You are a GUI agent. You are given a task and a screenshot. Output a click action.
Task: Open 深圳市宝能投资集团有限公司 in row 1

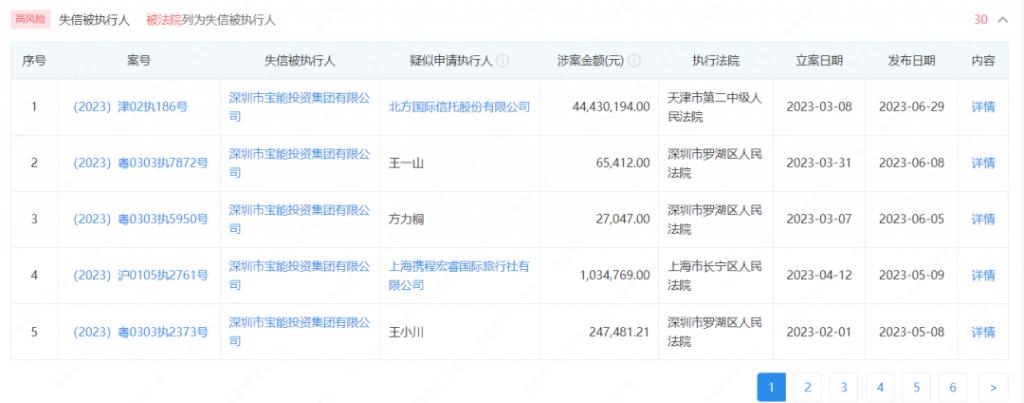click(x=299, y=107)
